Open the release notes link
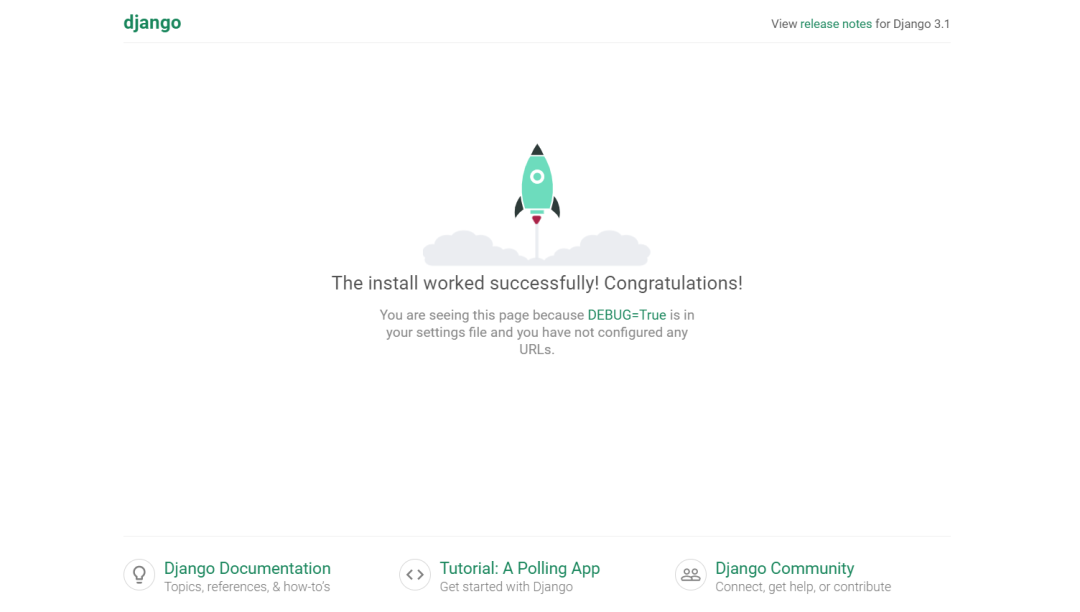This screenshot has width=1080, height=612. (835, 24)
